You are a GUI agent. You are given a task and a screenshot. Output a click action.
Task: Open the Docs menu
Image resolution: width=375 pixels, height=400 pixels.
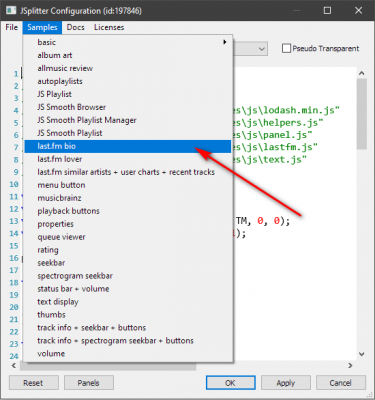click(x=76, y=27)
